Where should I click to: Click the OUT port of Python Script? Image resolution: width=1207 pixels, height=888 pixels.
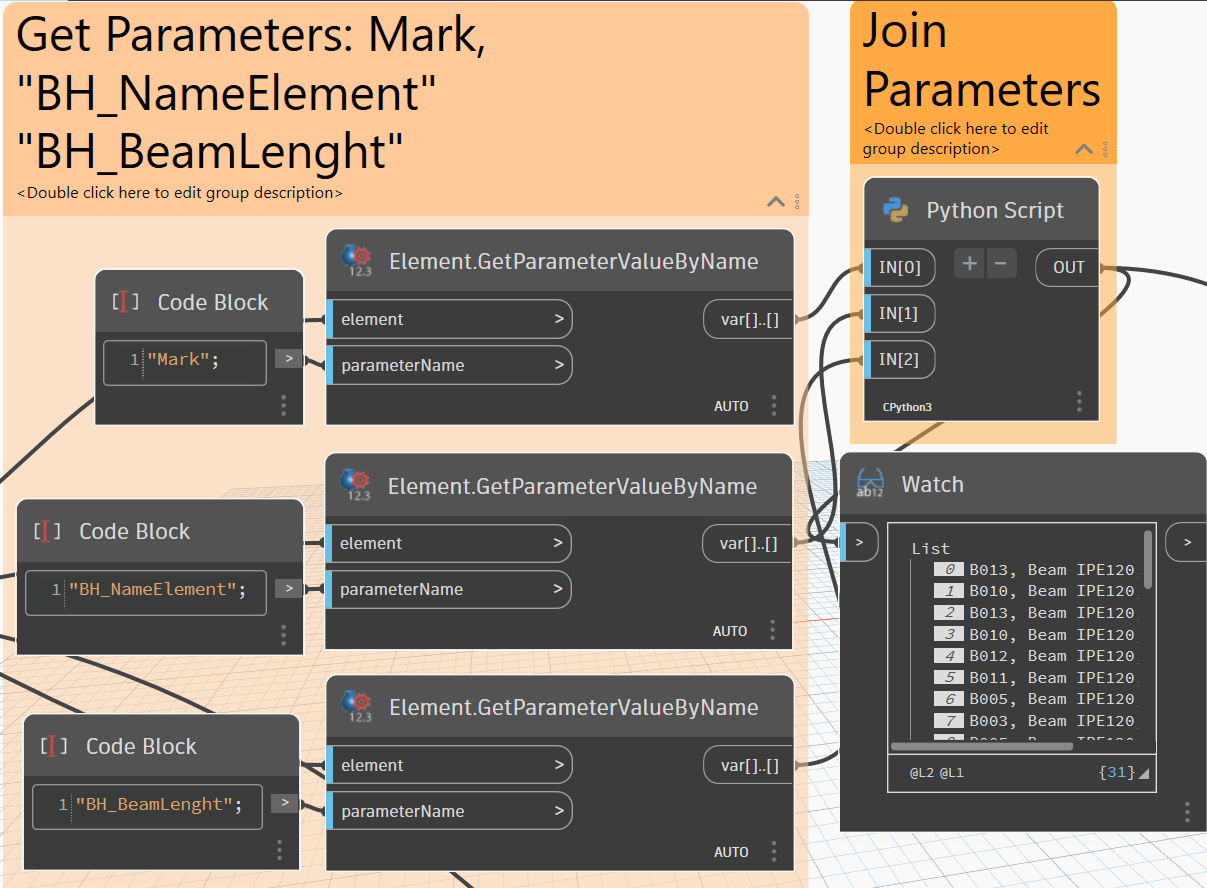(1068, 267)
